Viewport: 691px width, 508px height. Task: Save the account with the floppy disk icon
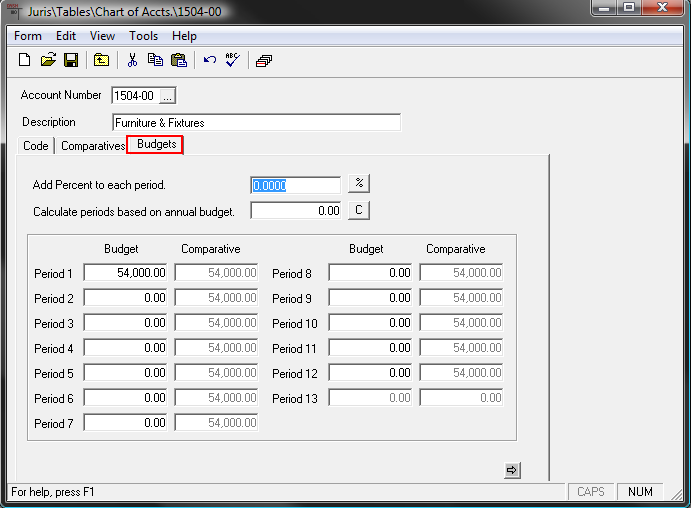pyautogui.click(x=71, y=60)
